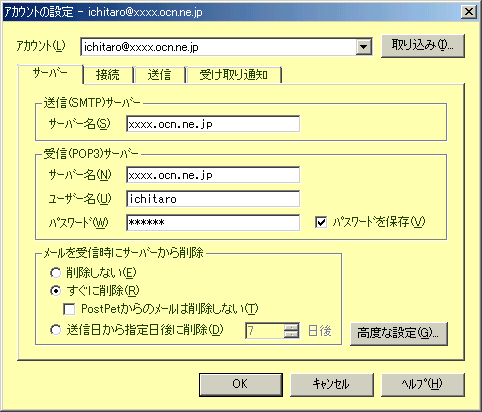Open help with ヘルプ button
Image resolution: width=482 pixels, height=412 pixels.
pyautogui.click(x=422, y=384)
